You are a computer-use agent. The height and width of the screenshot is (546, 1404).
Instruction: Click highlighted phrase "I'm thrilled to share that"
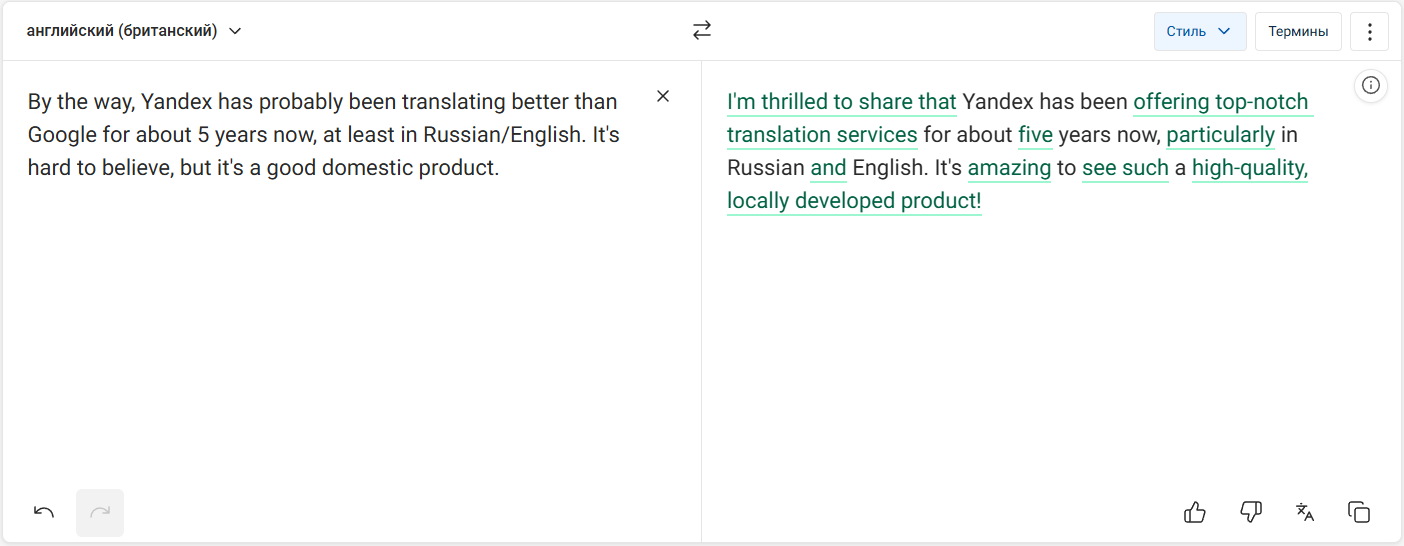click(842, 102)
